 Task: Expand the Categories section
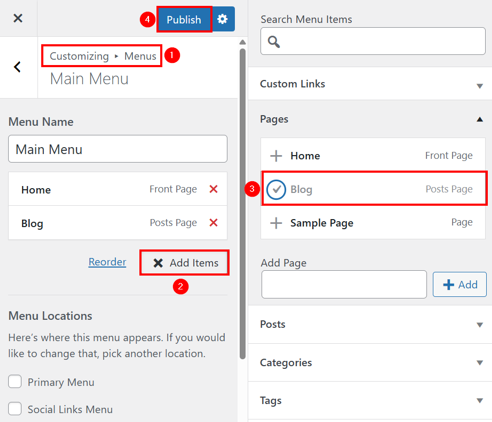(370, 363)
